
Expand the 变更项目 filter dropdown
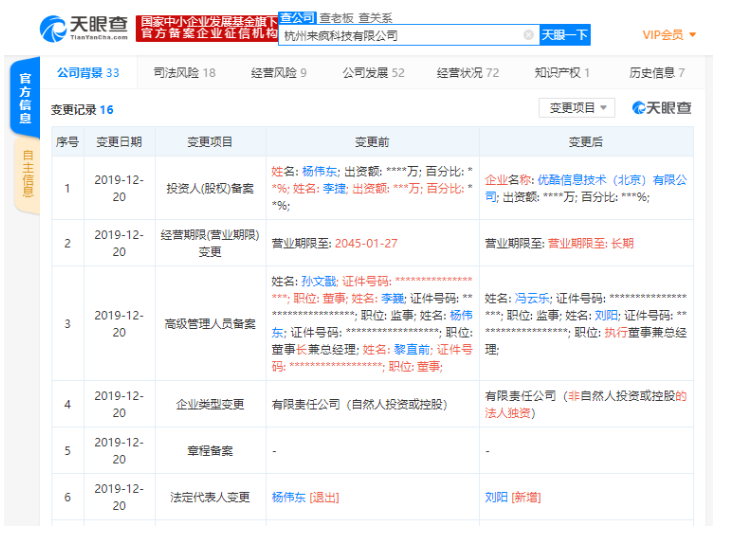coord(577,108)
